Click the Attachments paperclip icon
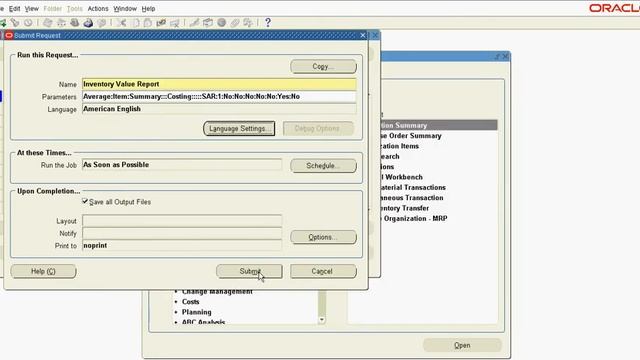This screenshot has width=640, height=360. pos(235,23)
